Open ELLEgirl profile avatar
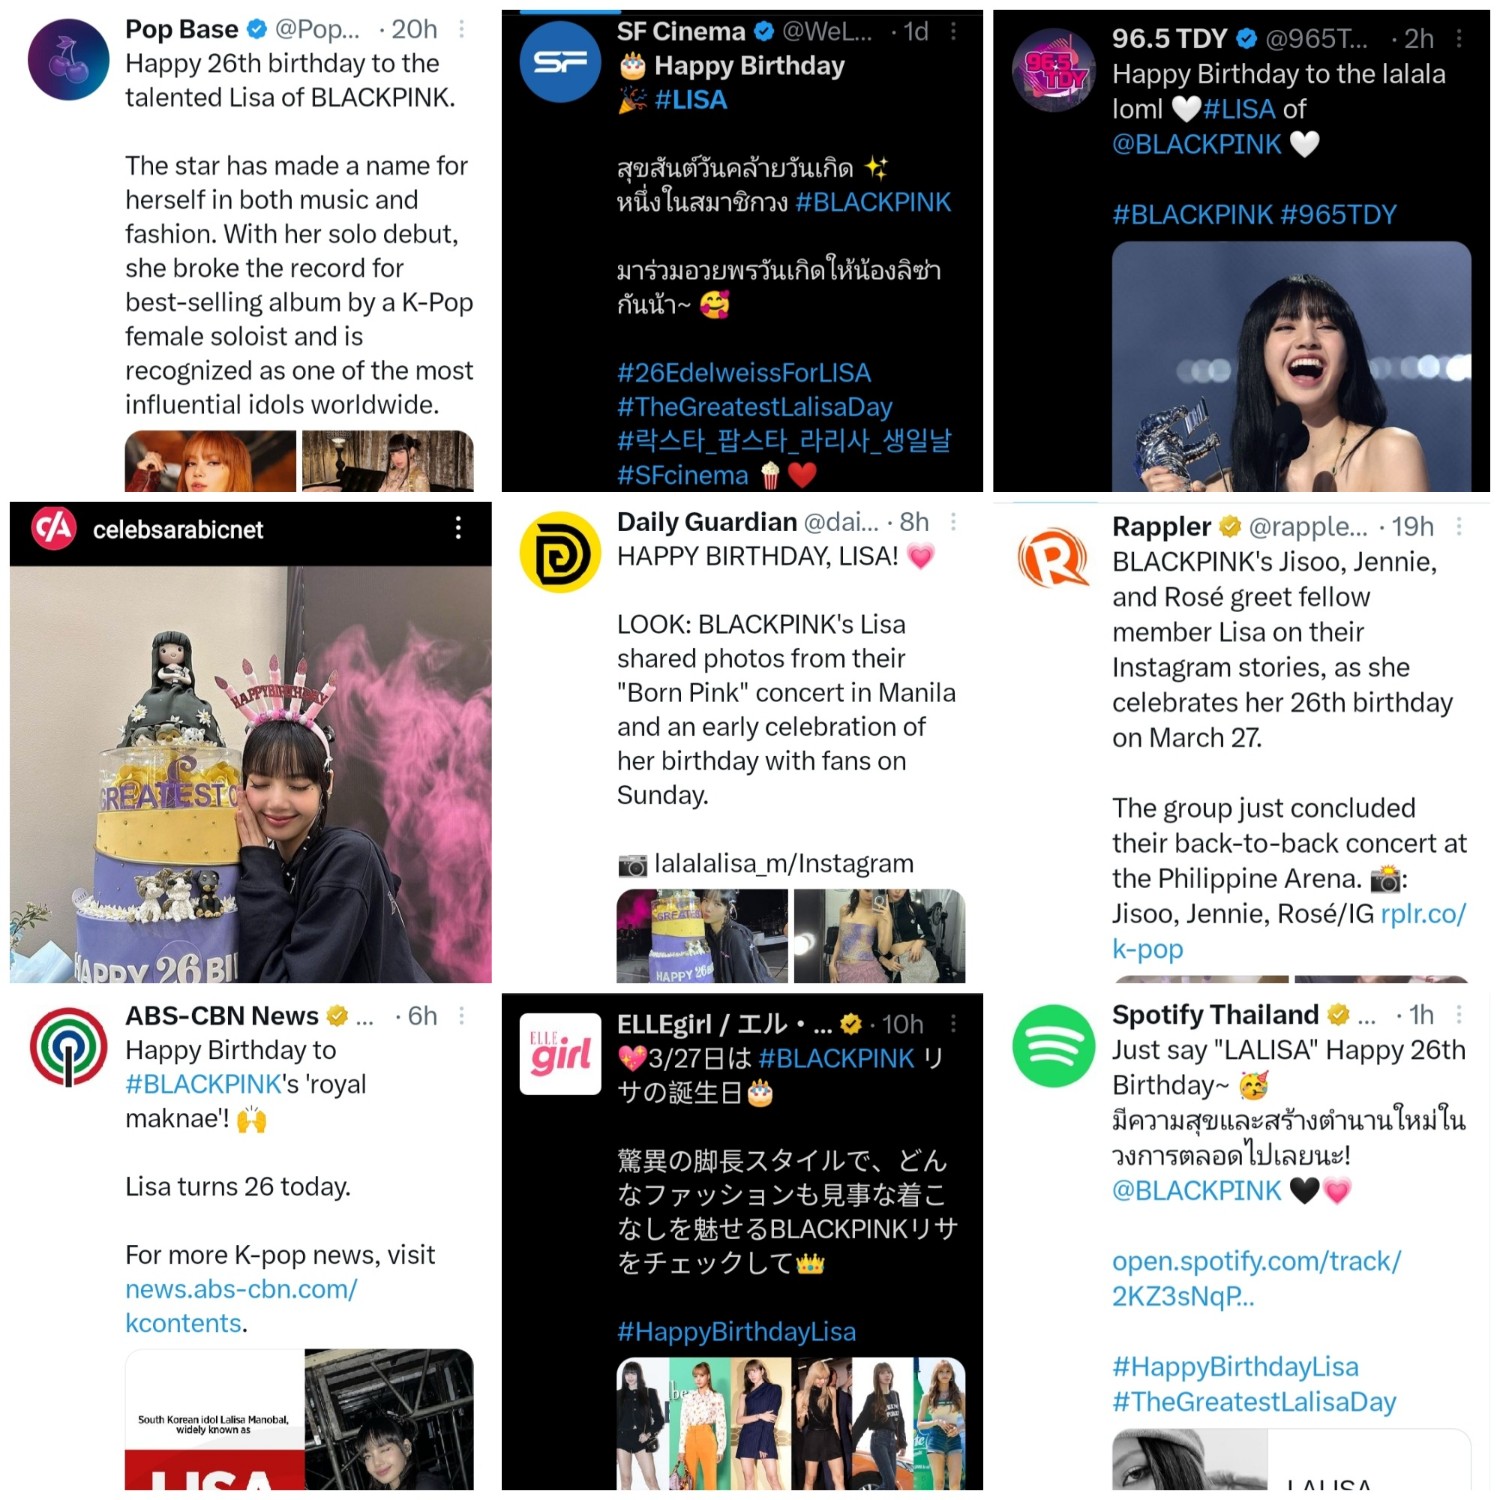Screen dimensions: 1500x1500 pos(560,1054)
